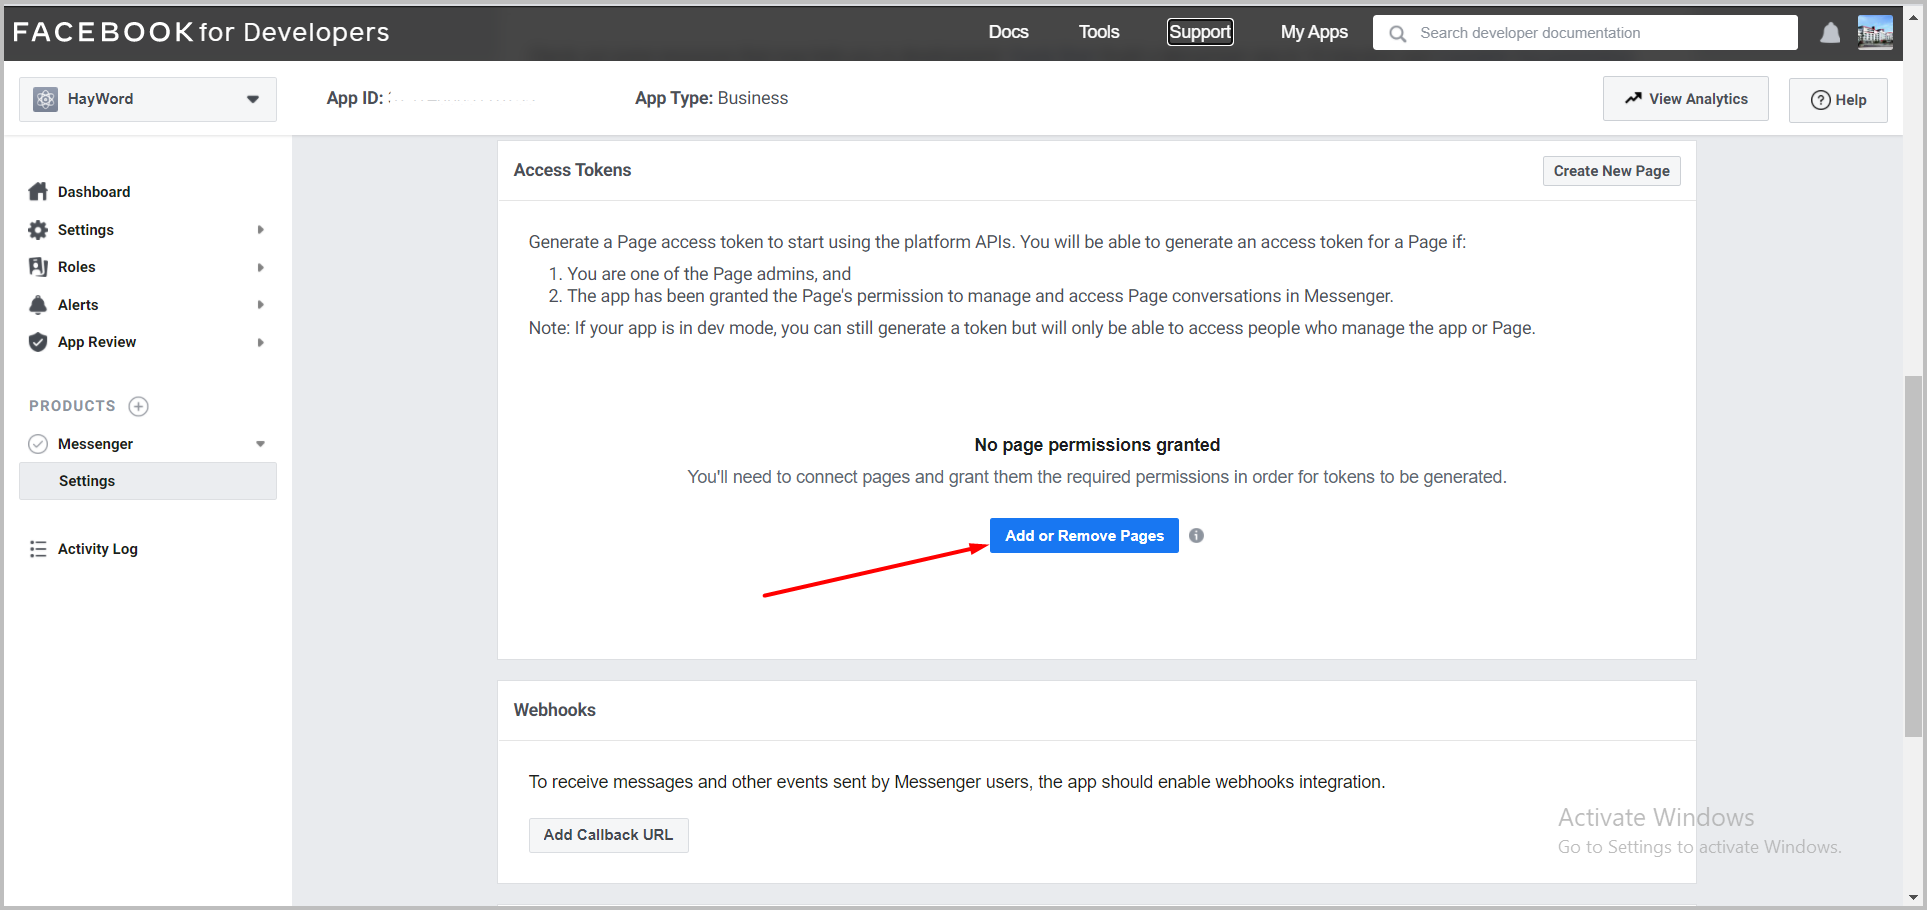Click the Add Callback URL button
The width and height of the screenshot is (1927, 910).
click(608, 835)
